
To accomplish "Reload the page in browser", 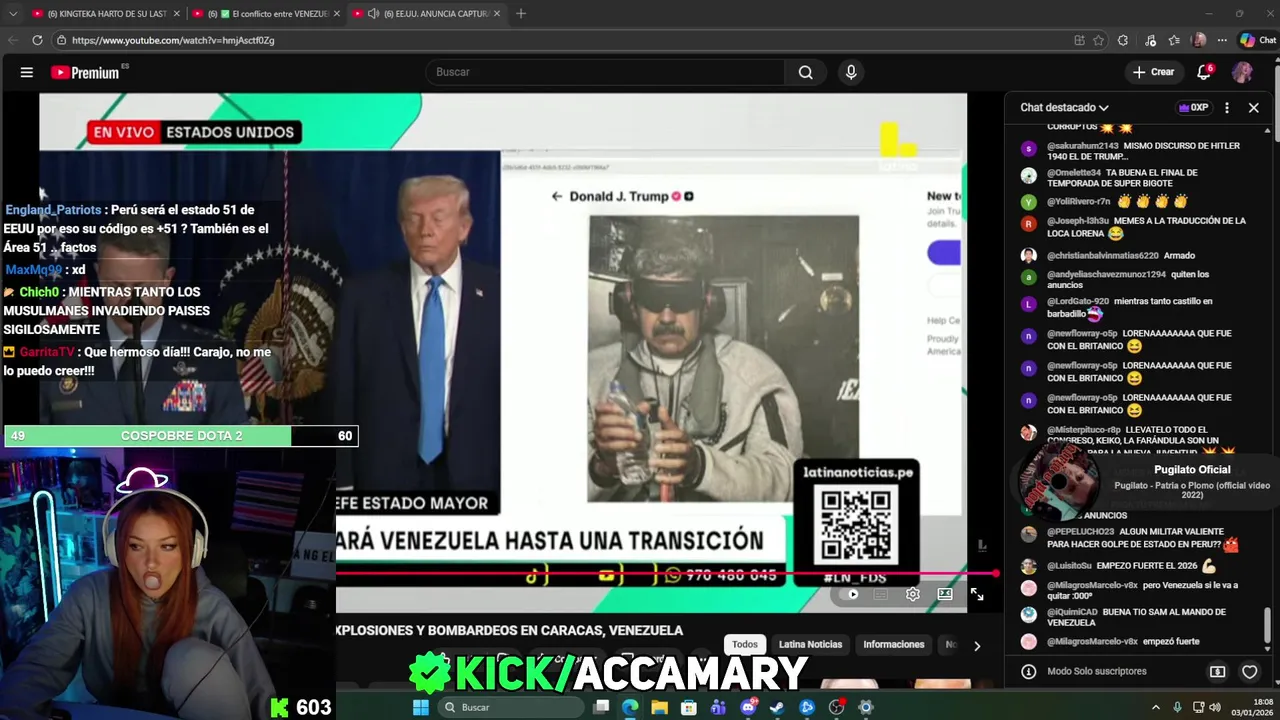I will pos(37,40).
